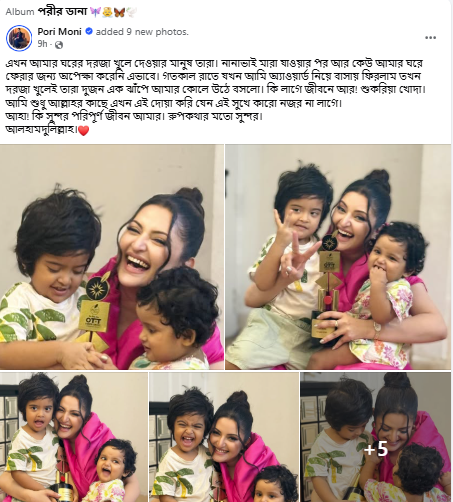Open the three-dot post options menu

[x=430, y=38]
